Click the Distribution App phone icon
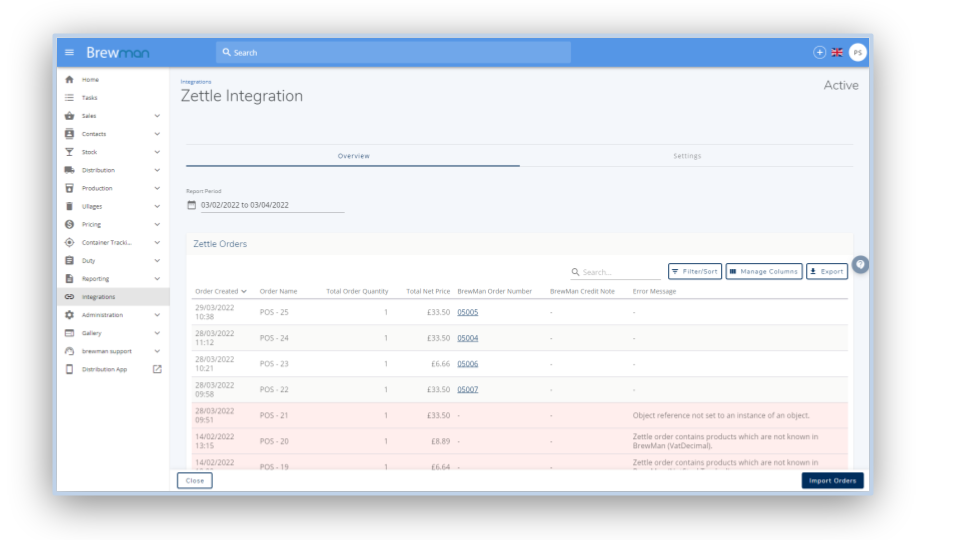Screen dimensions: 960x540 click(x=69, y=369)
